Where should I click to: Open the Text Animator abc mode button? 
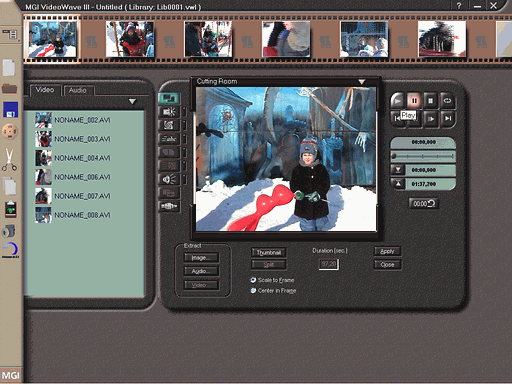tap(169, 139)
